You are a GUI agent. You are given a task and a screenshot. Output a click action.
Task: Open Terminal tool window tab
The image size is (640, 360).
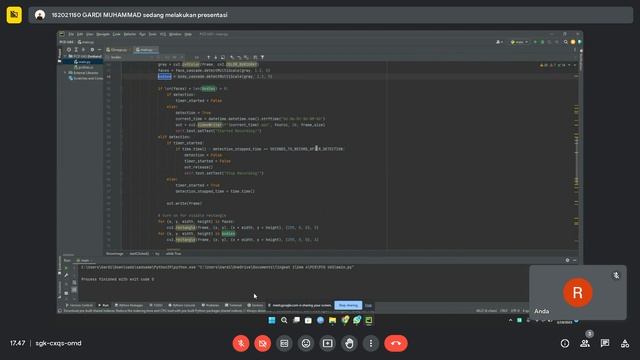tap(233, 305)
